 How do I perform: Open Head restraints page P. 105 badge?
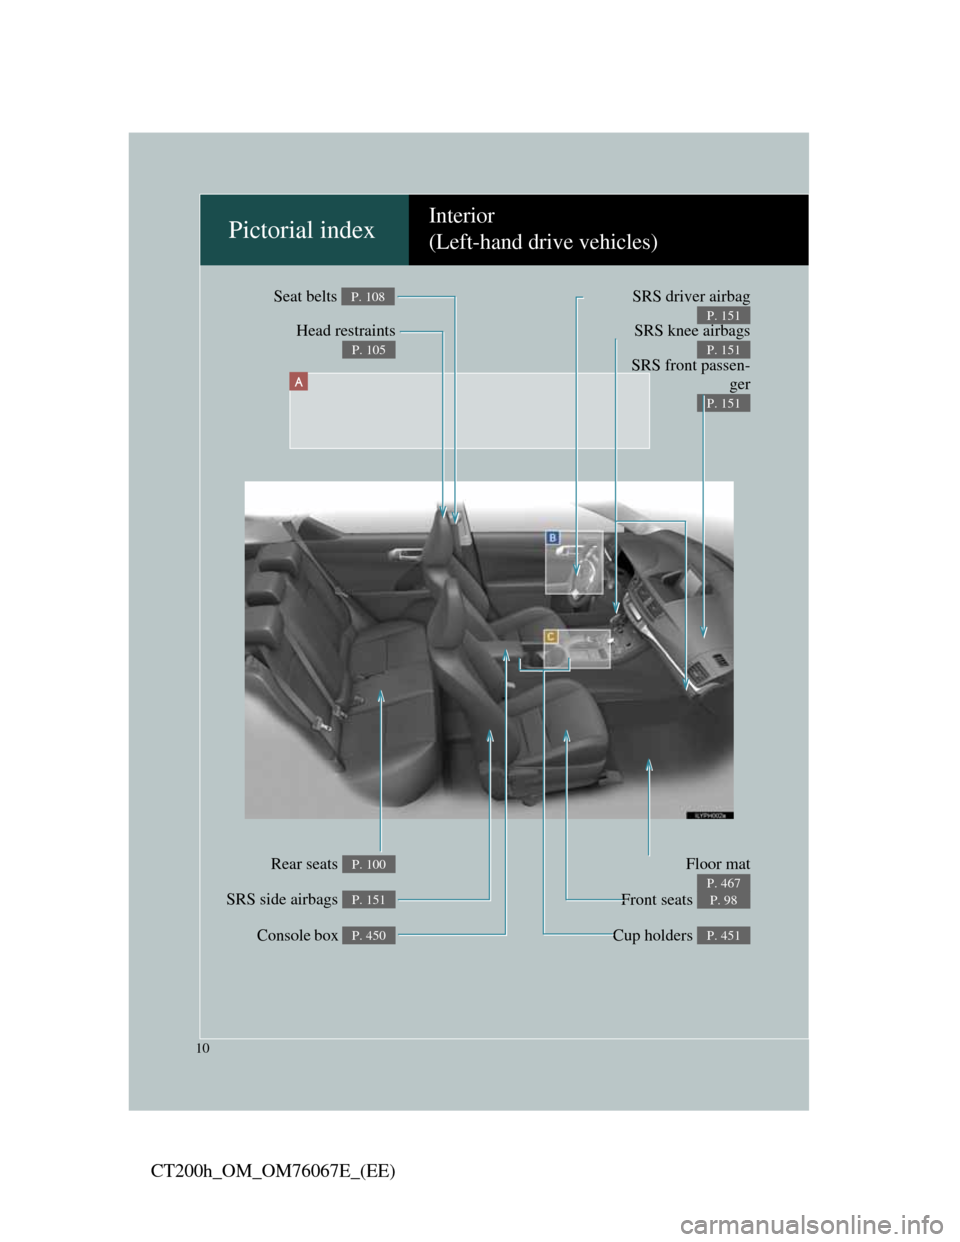368,350
